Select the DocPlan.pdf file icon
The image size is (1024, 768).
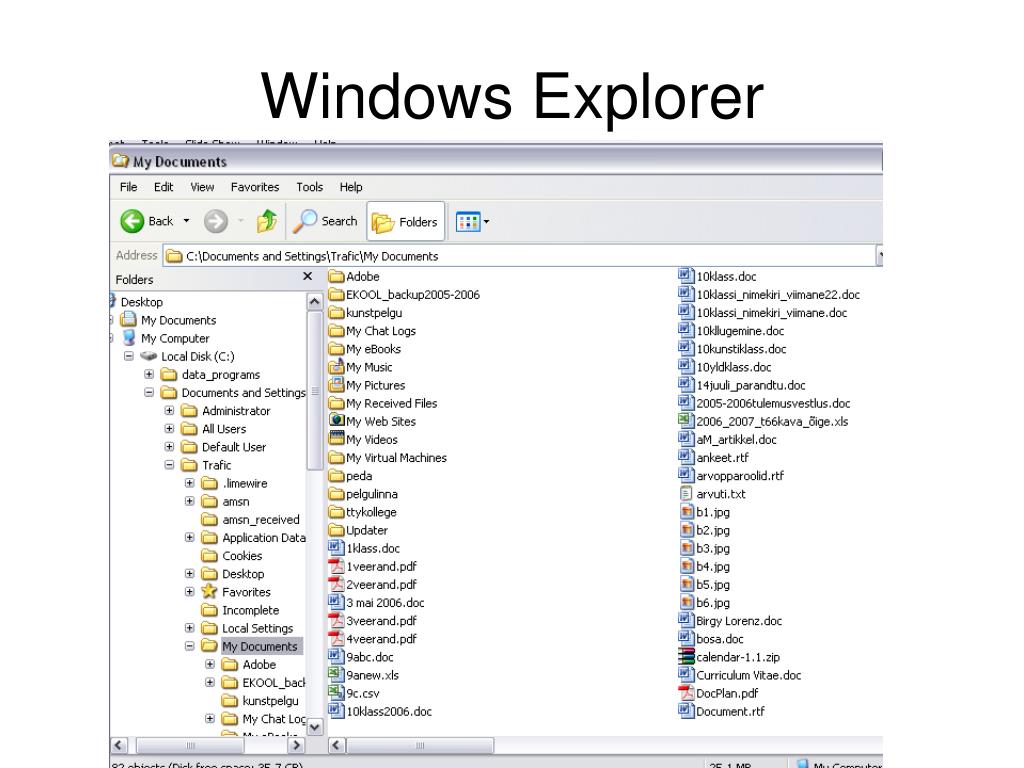click(686, 693)
